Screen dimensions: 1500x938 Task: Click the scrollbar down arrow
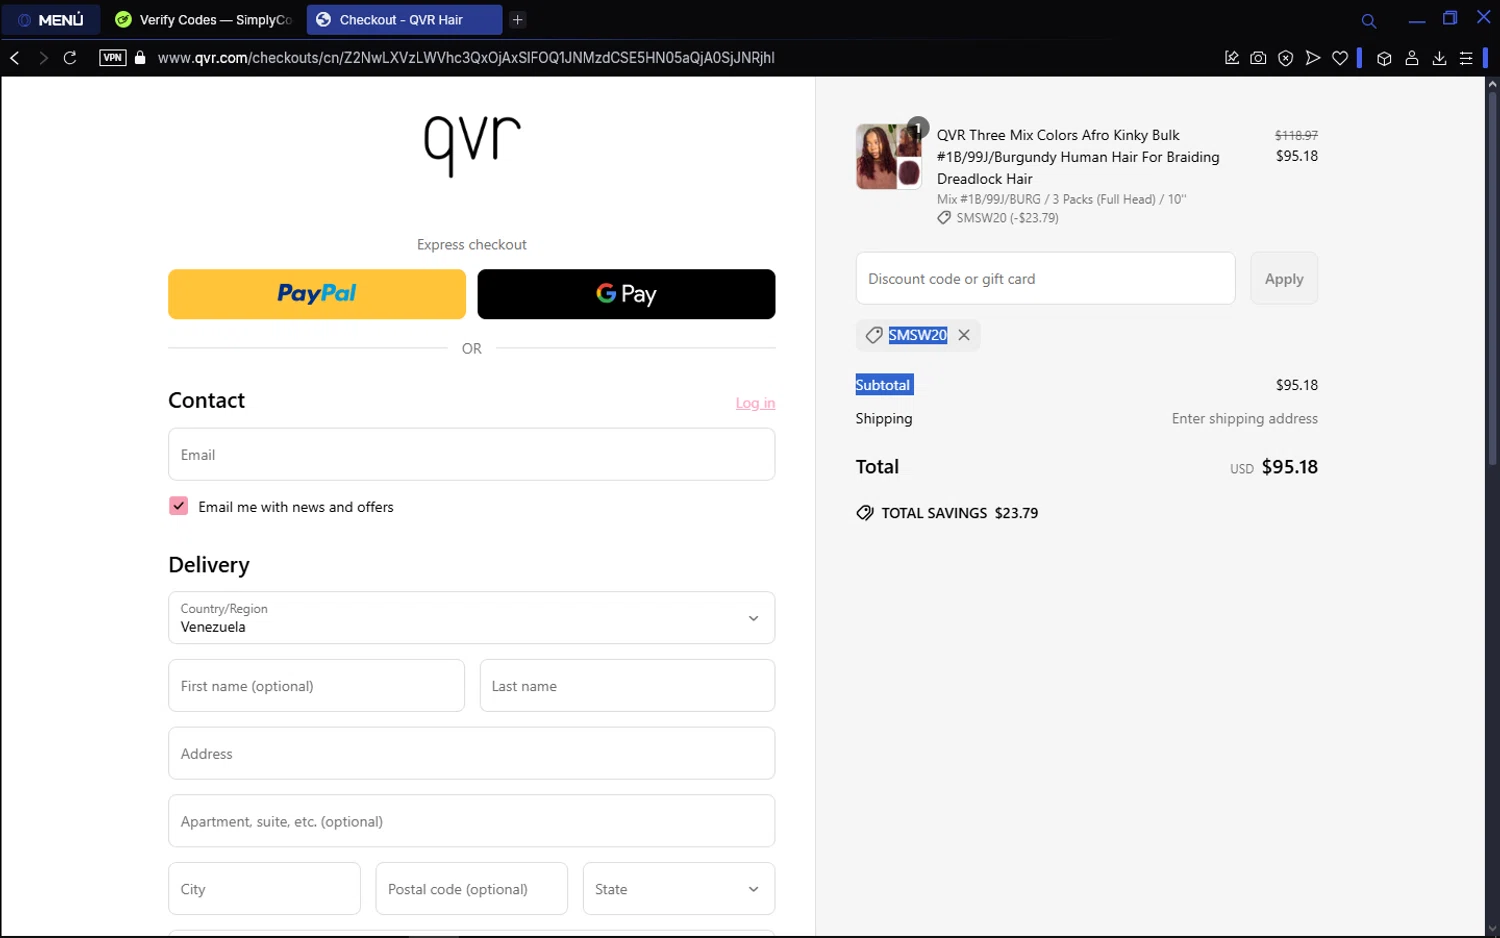click(x=1492, y=929)
